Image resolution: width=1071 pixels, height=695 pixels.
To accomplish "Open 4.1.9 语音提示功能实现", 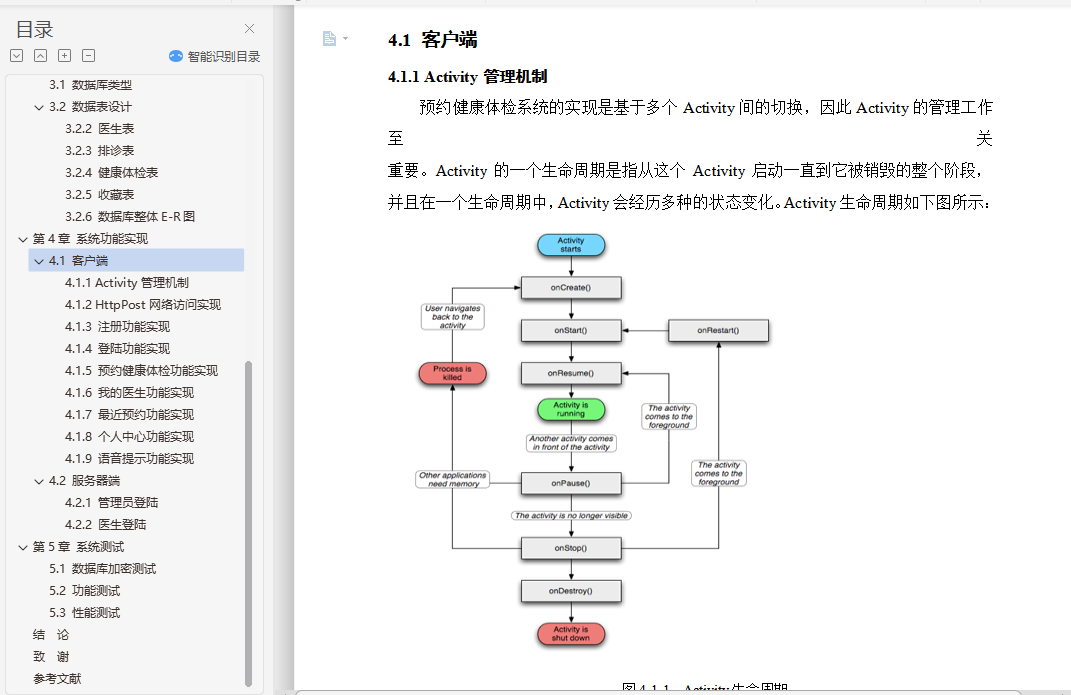I will tap(129, 459).
